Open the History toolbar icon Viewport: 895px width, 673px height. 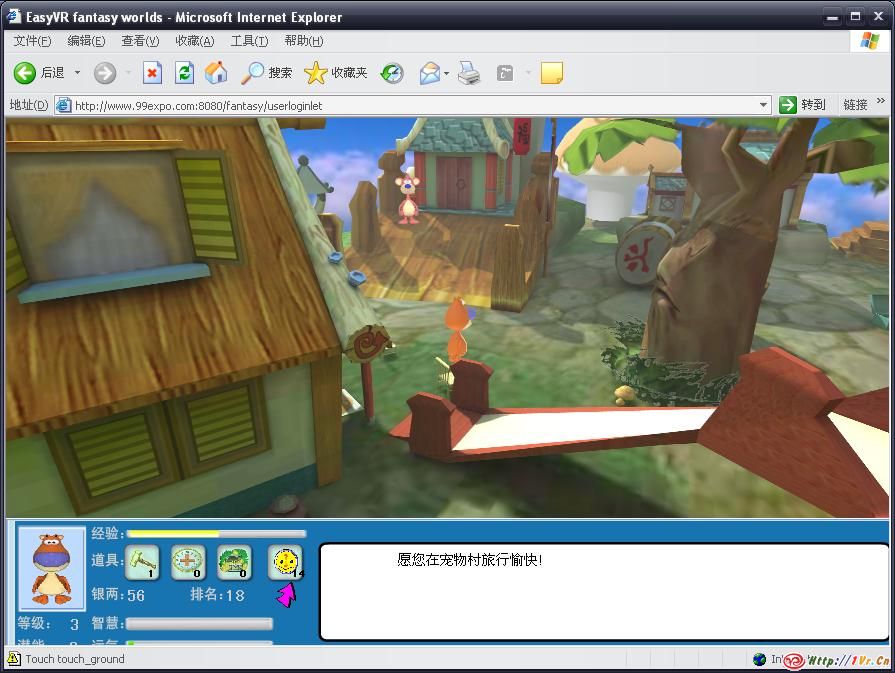pyautogui.click(x=392, y=73)
